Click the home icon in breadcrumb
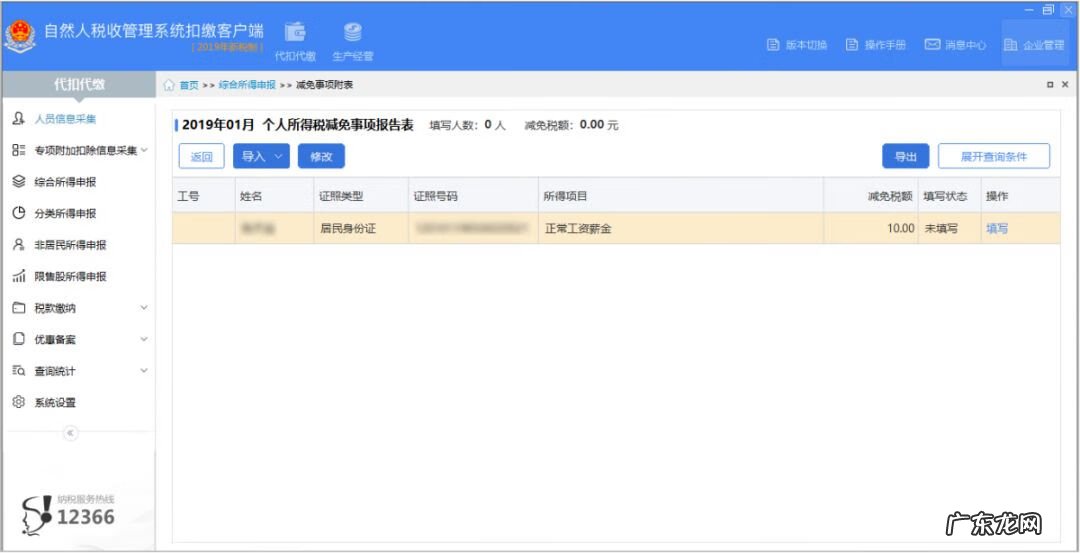Screen dimensions: 1080x553 [169, 85]
